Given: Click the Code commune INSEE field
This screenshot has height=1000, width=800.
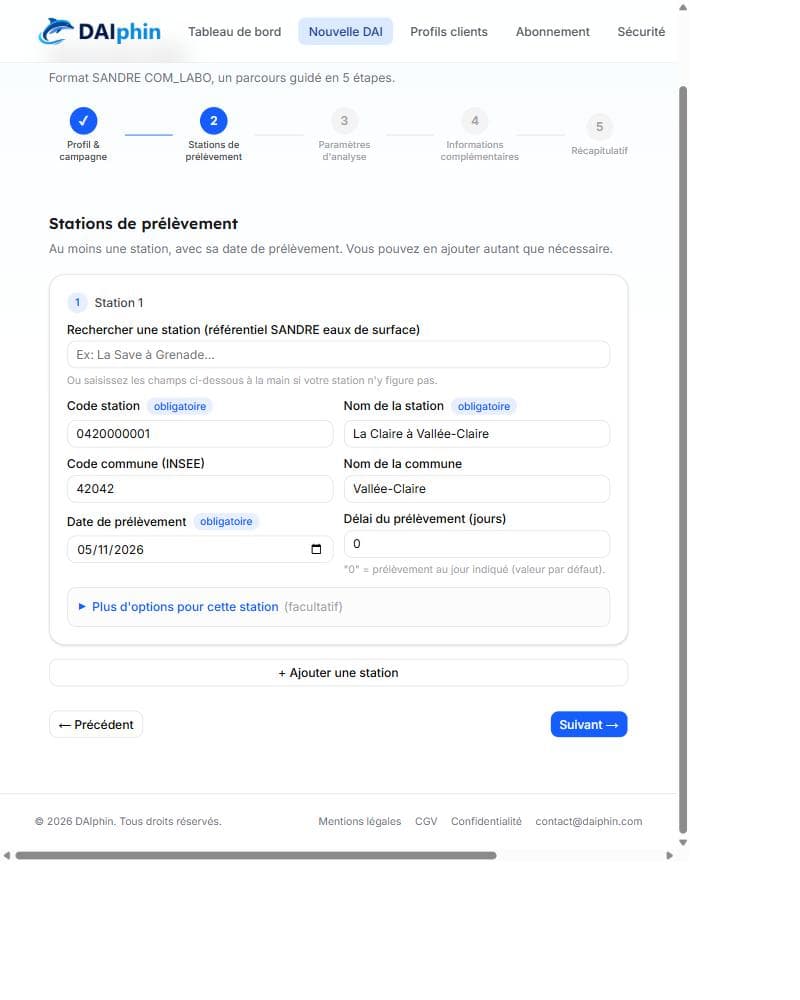Looking at the screenshot, I should coord(200,489).
